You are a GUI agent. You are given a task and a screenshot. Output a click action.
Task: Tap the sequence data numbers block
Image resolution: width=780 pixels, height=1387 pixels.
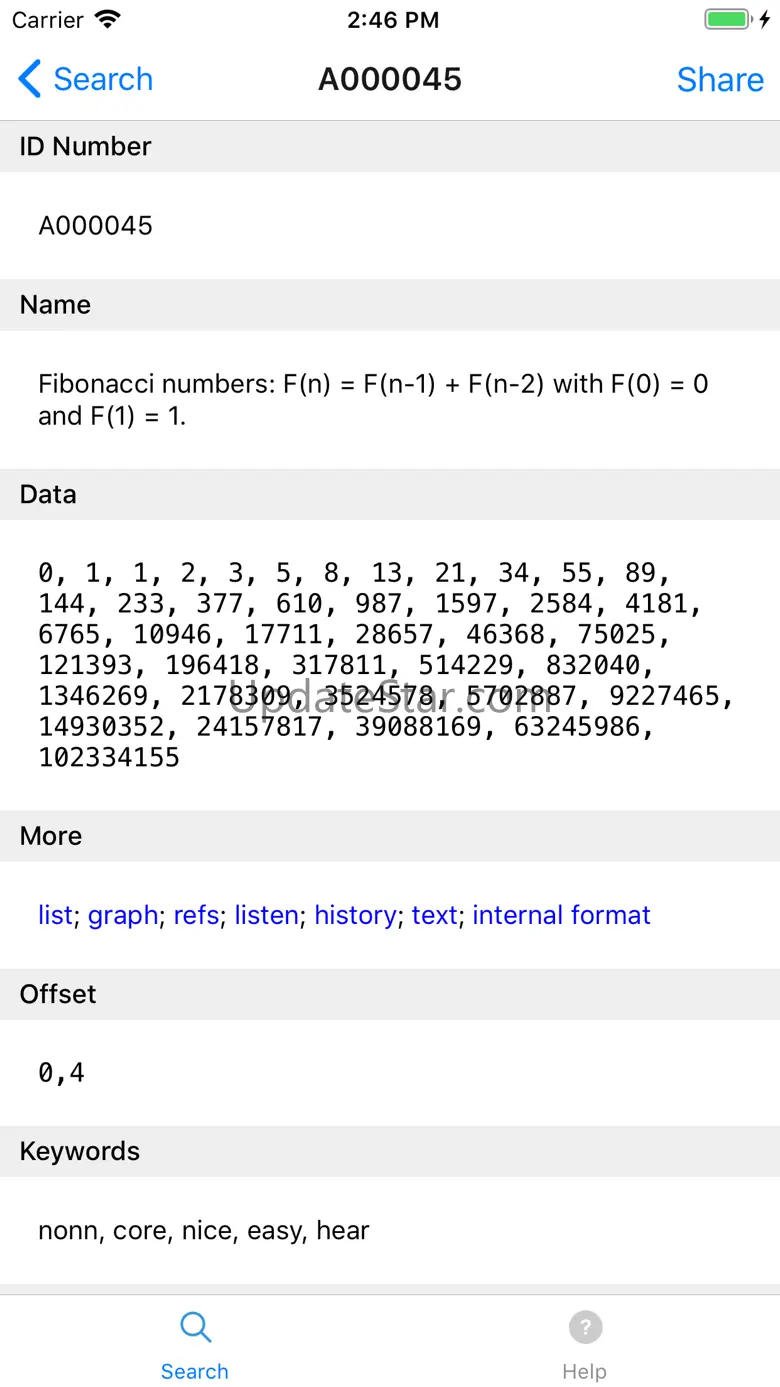(385, 665)
